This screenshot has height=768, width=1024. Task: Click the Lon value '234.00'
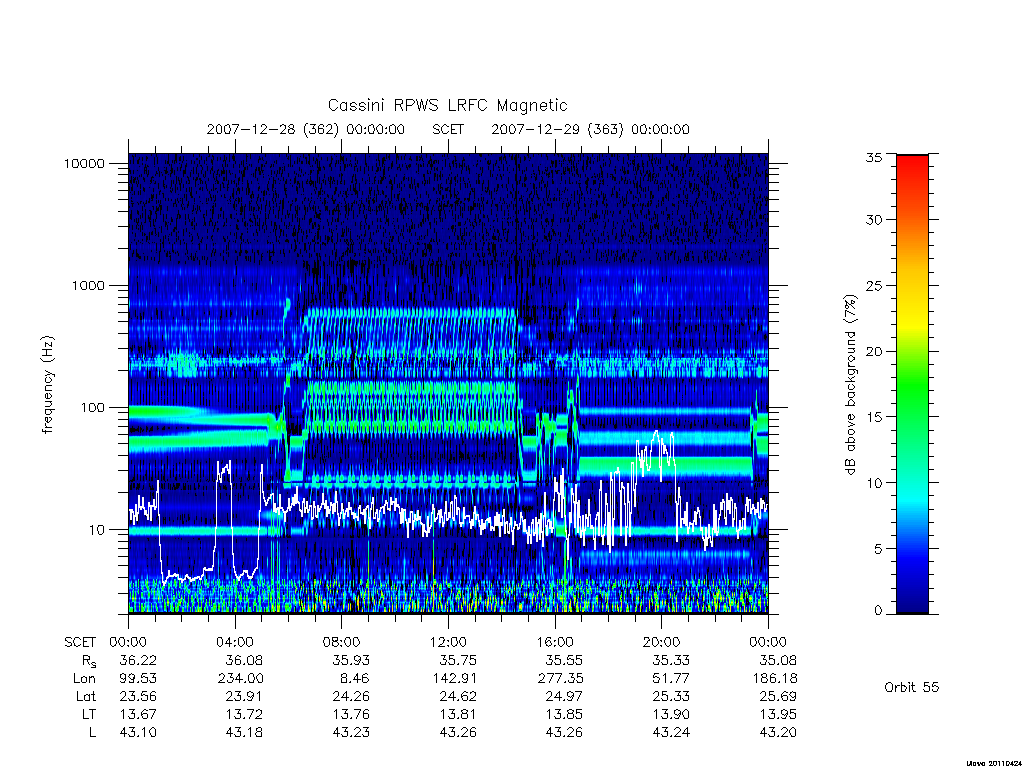240,679
